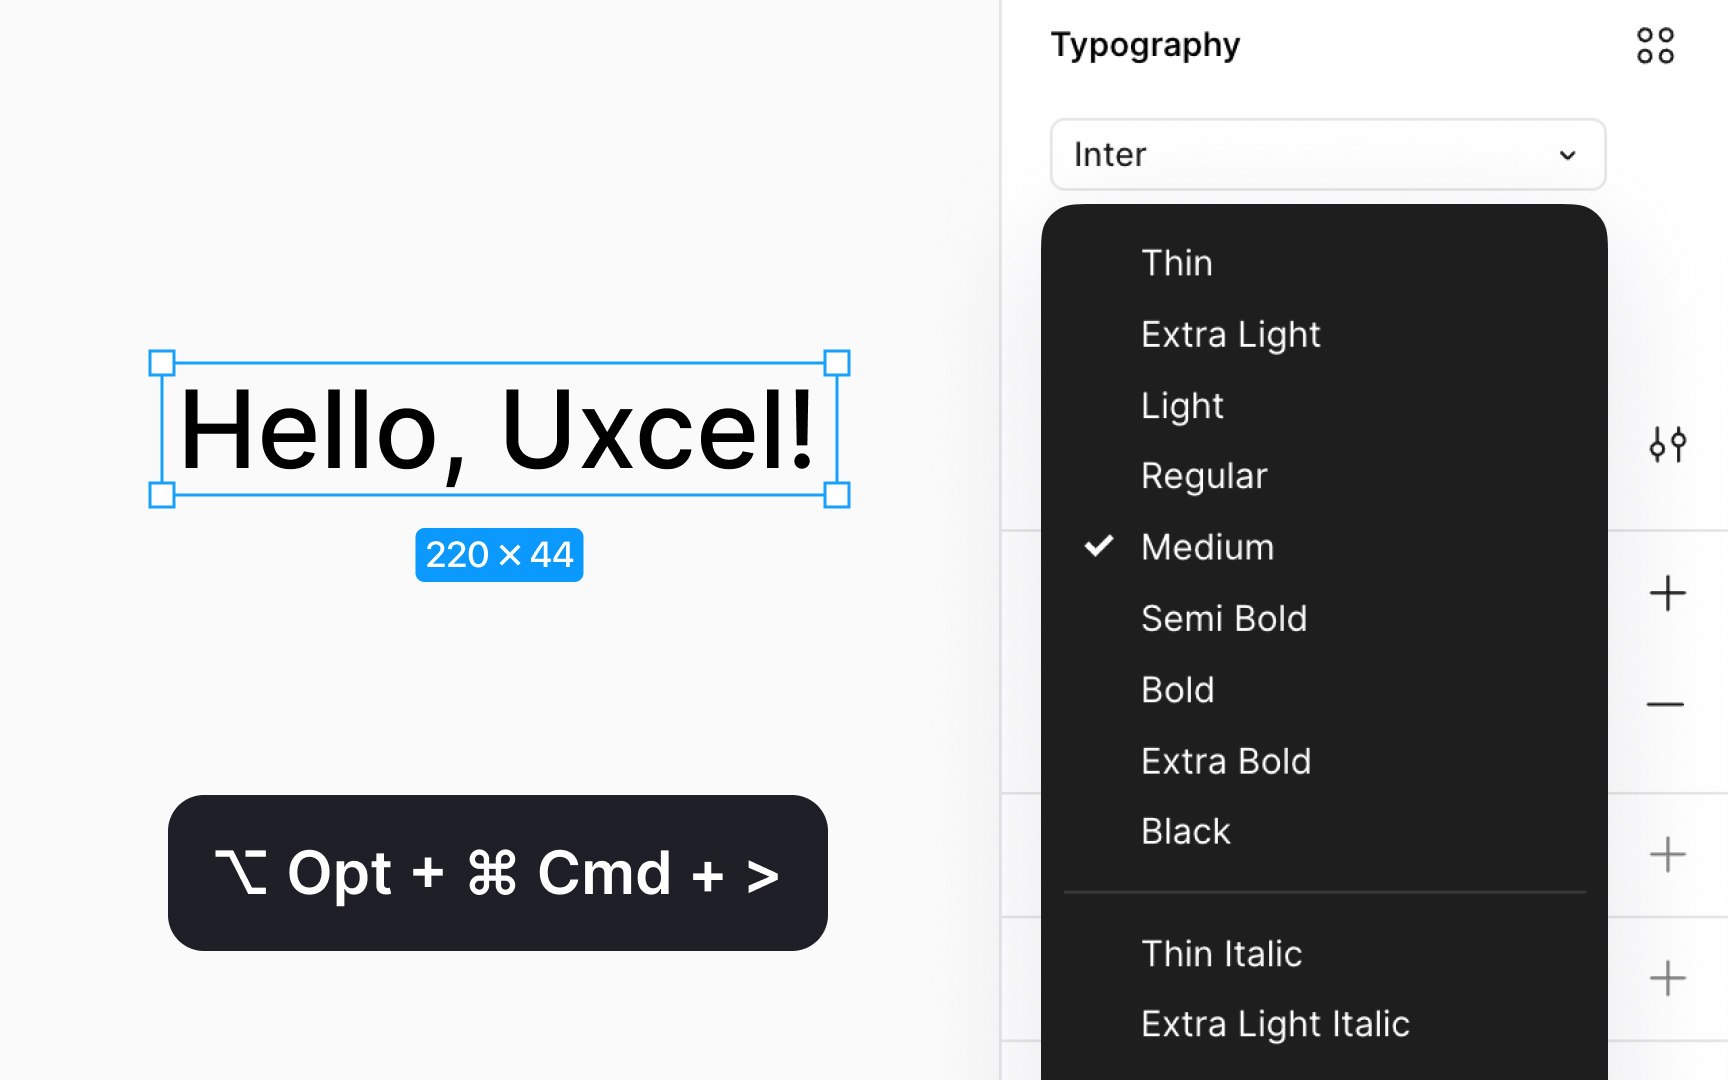1728x1080 pixels.
Task: Click the plus icon in the third section
Action: [x=1667, y=854]
